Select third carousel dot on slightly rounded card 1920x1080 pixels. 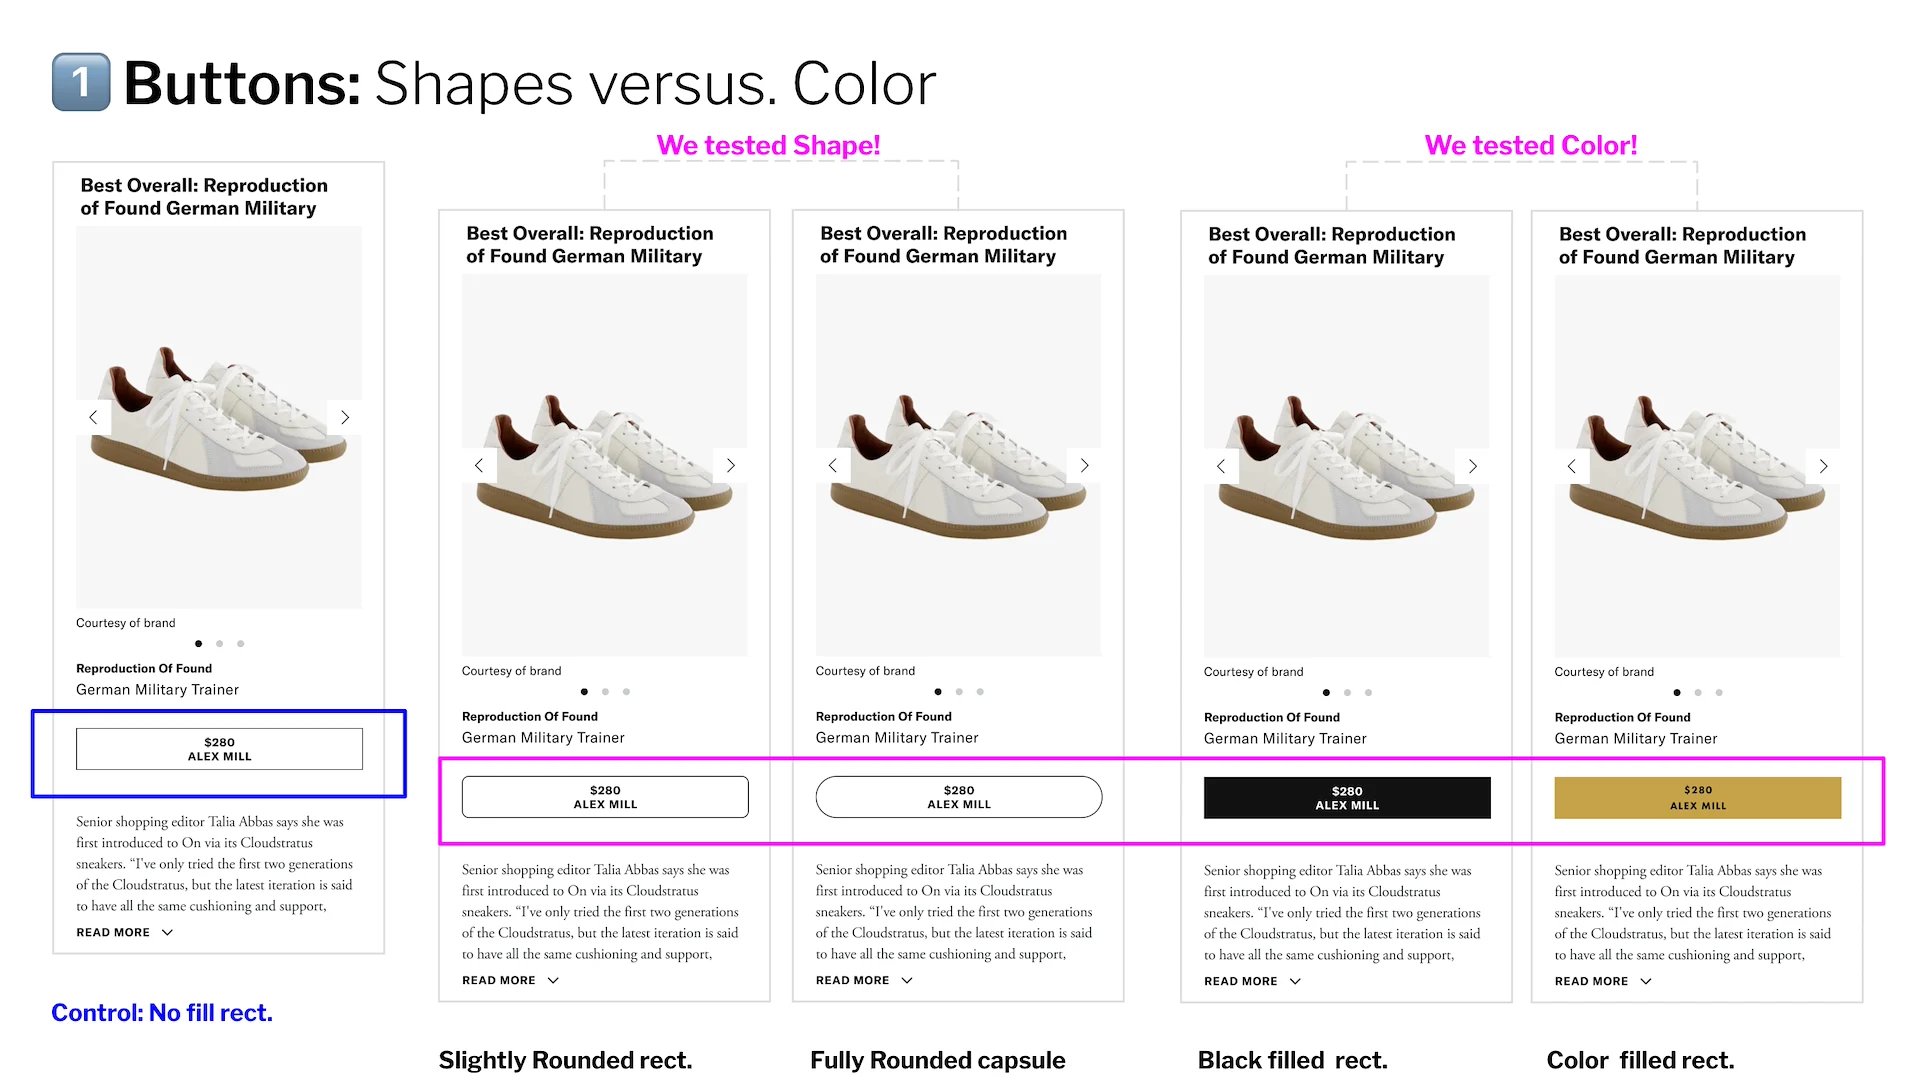pyautogui.click(x=627, y=692)
